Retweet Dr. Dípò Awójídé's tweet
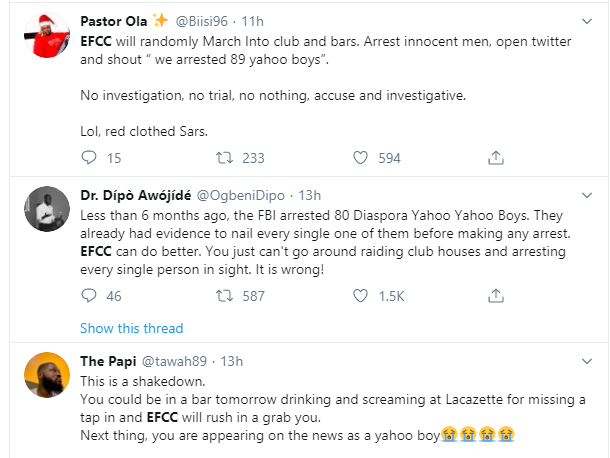610x458 pixels. (x=226, y=296)
